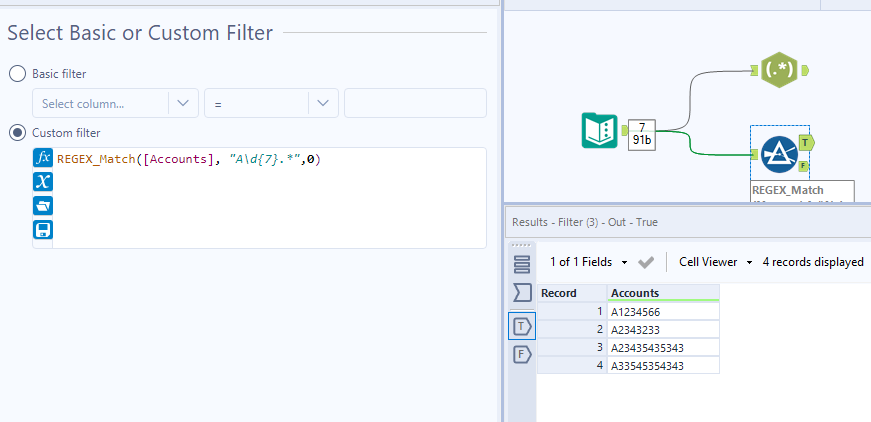871x422 pixels.
Task: Select the Custom filter radio button
Action: 17,132
